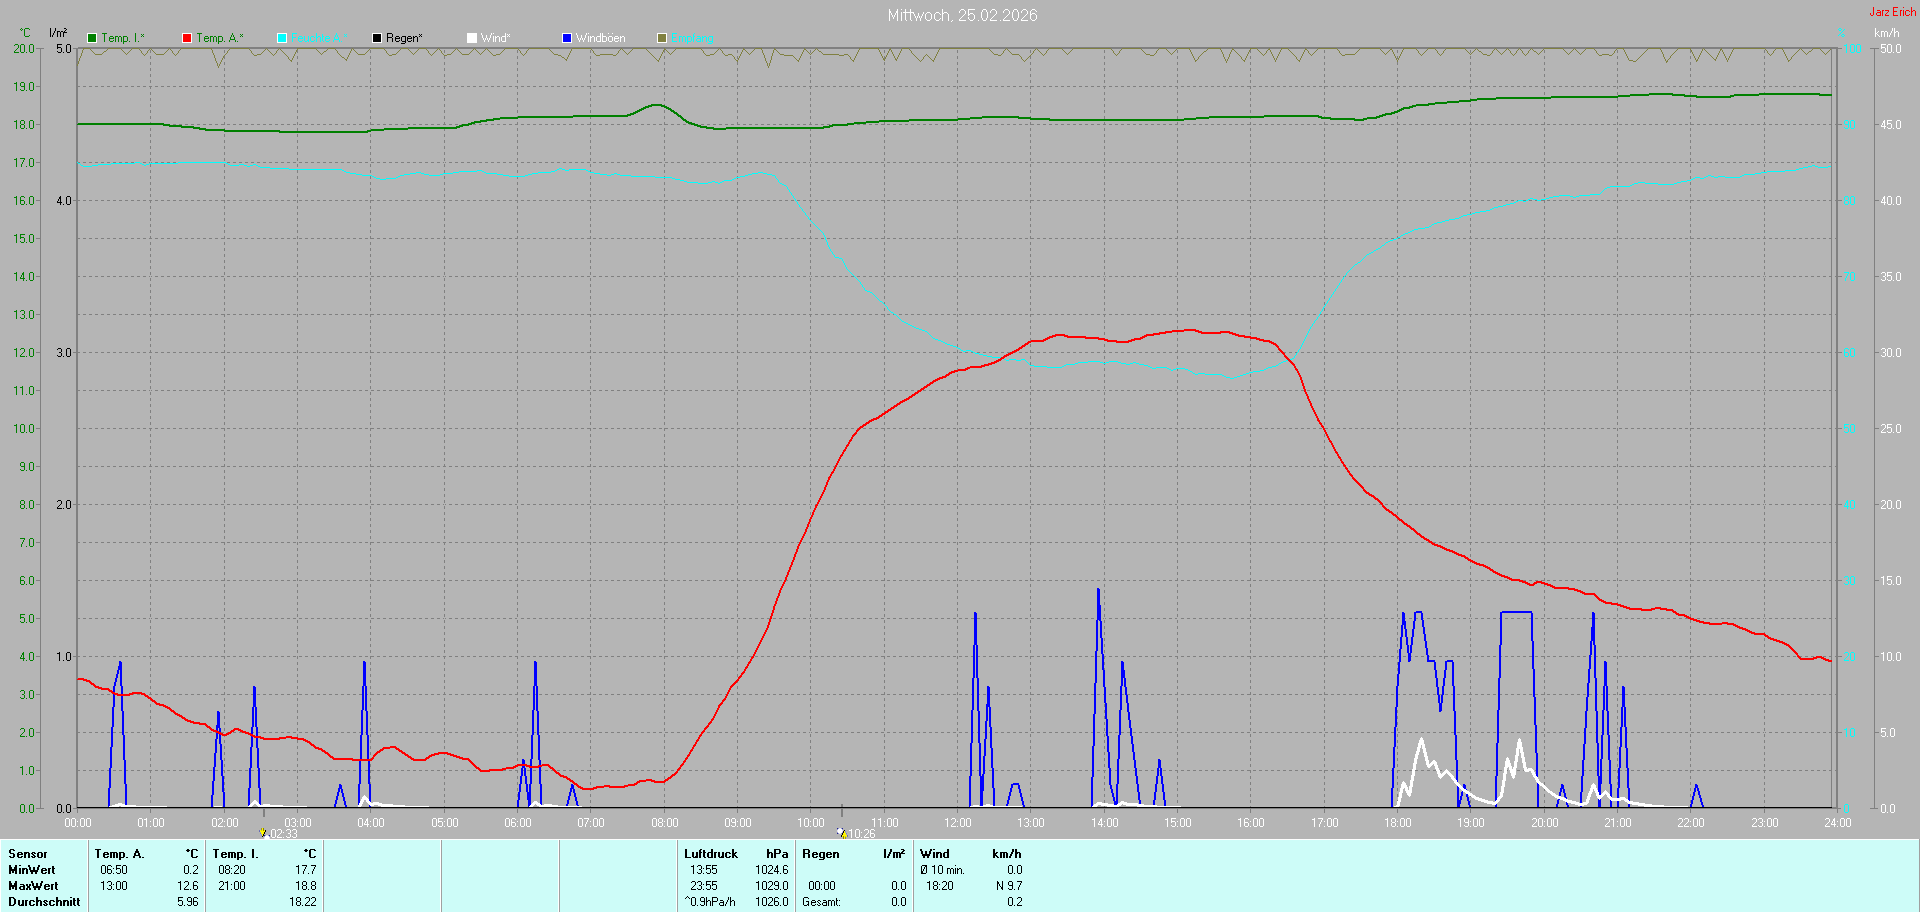Click the 02:33 sunrise time label

[284, 834]
